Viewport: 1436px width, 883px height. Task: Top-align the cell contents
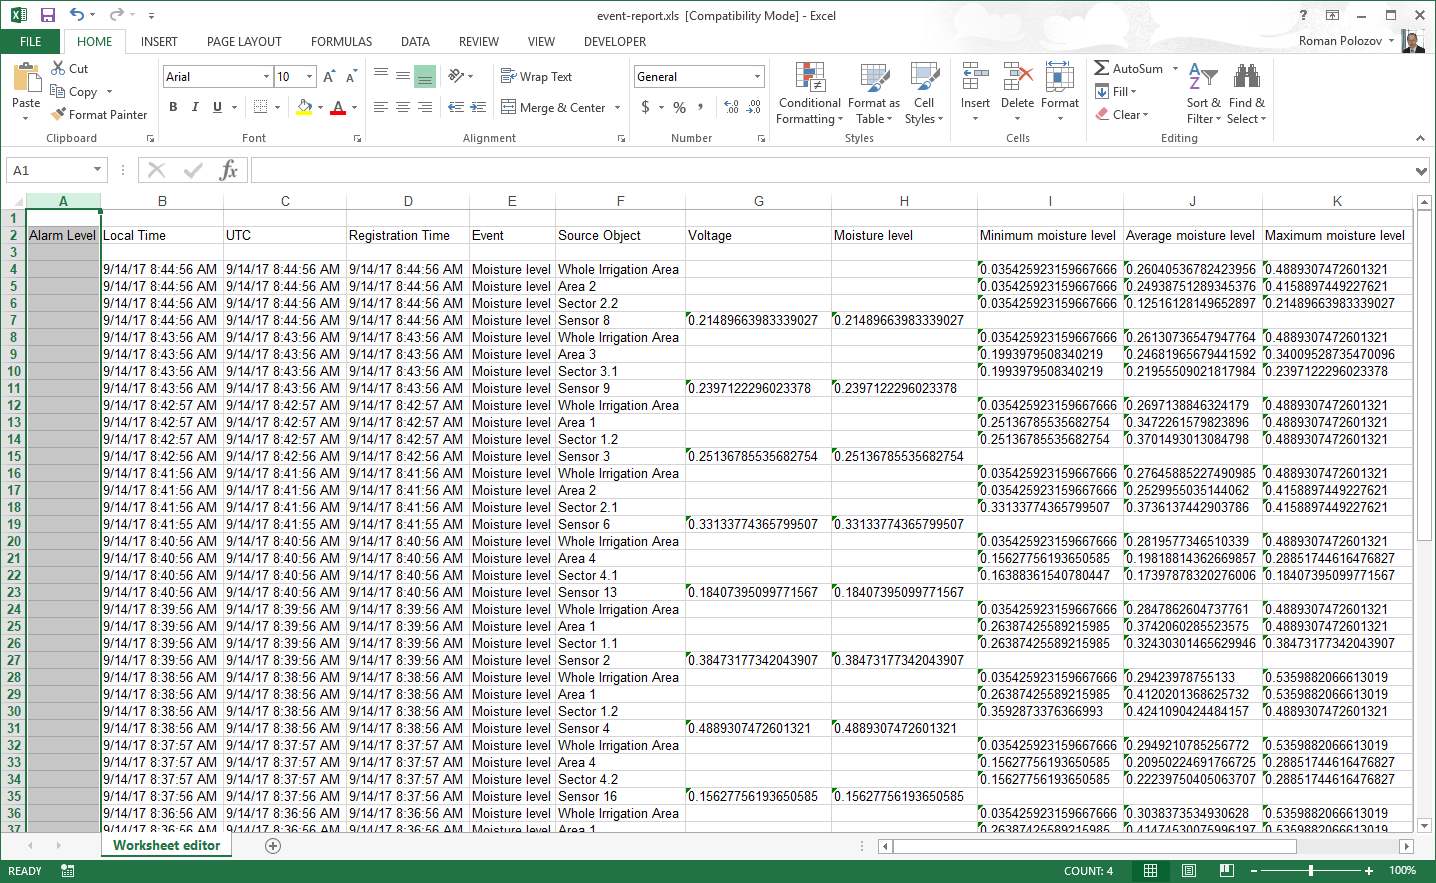381,76
